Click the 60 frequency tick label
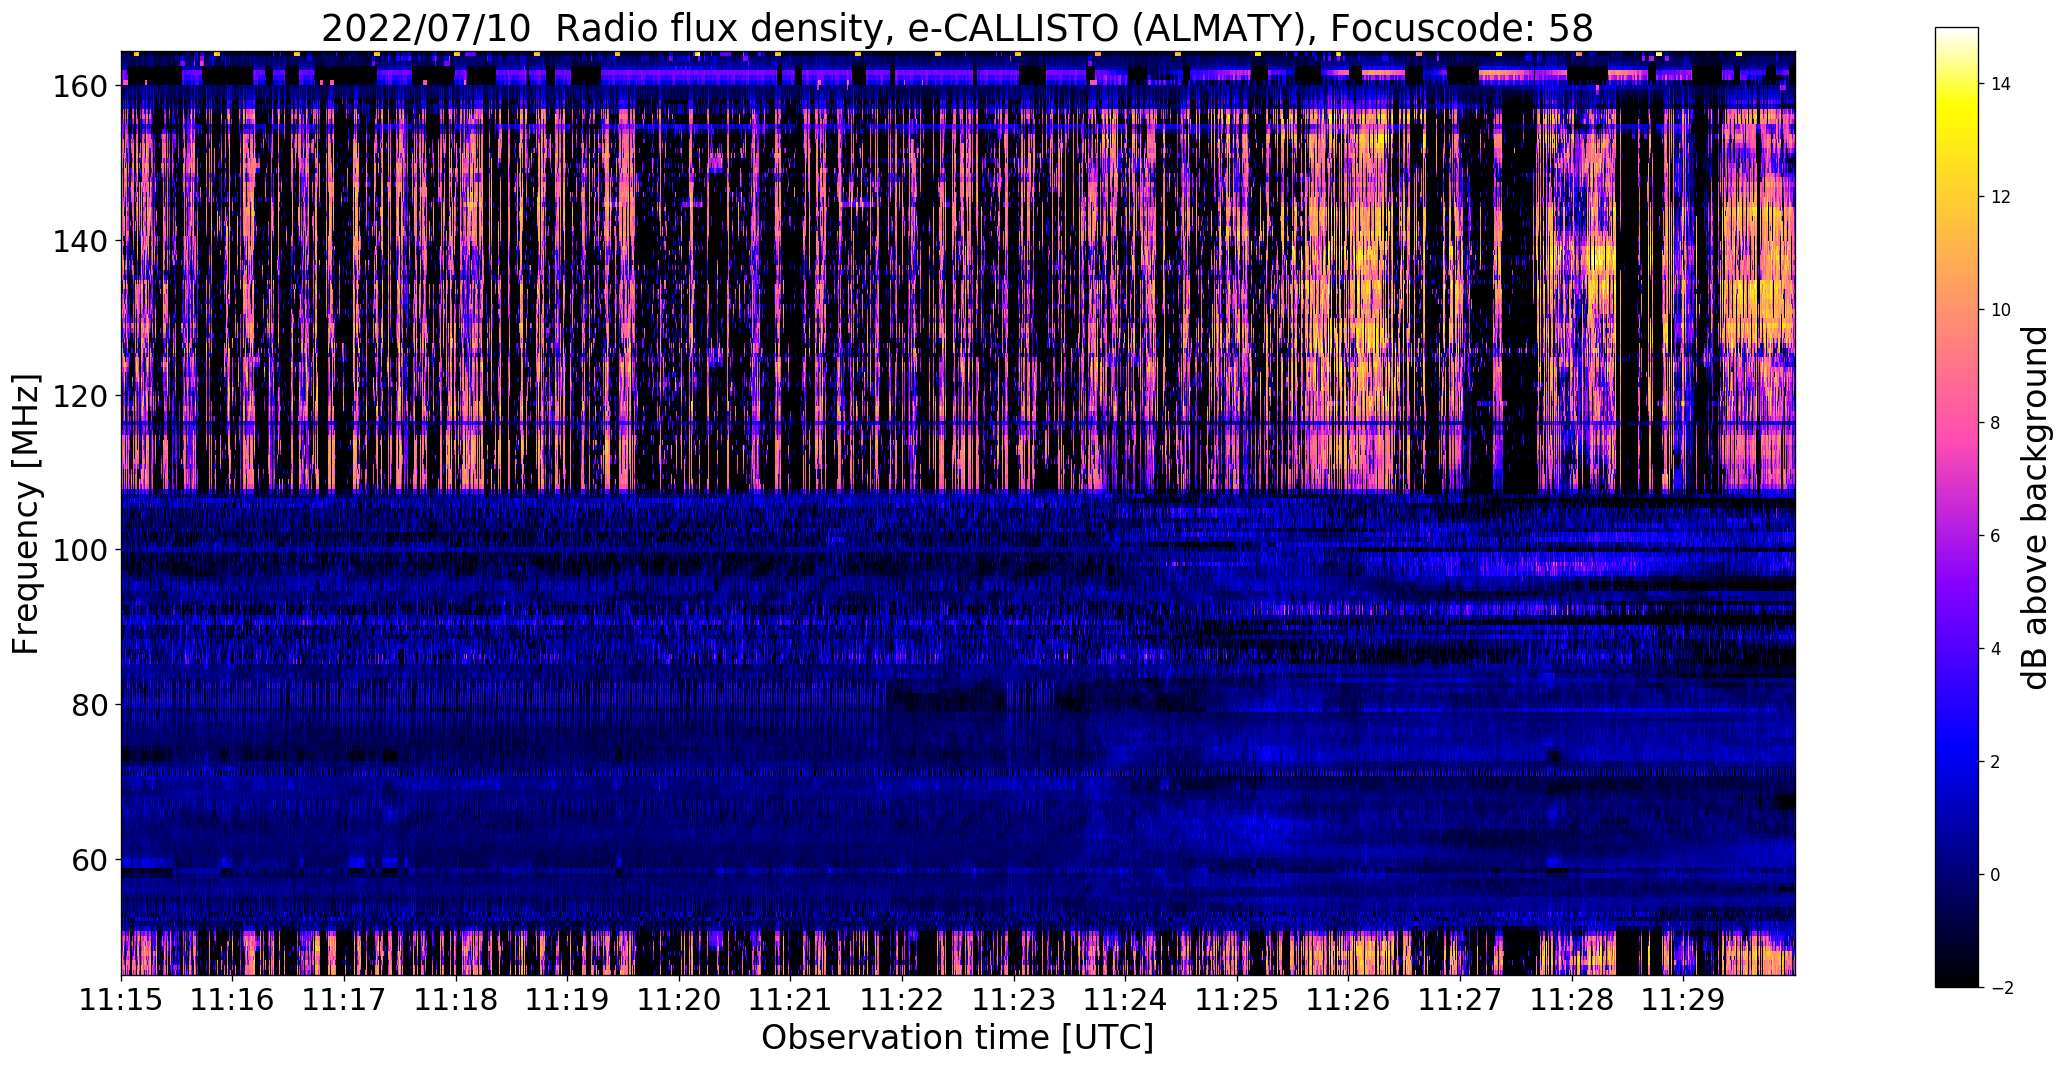Screen dimensions: 2066x1067 click(90, 860)
